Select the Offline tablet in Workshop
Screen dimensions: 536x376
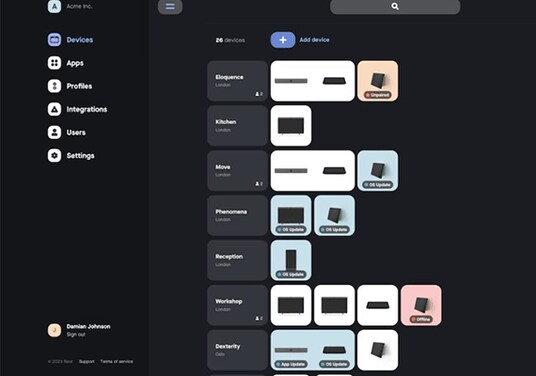(x=421, y=305)
